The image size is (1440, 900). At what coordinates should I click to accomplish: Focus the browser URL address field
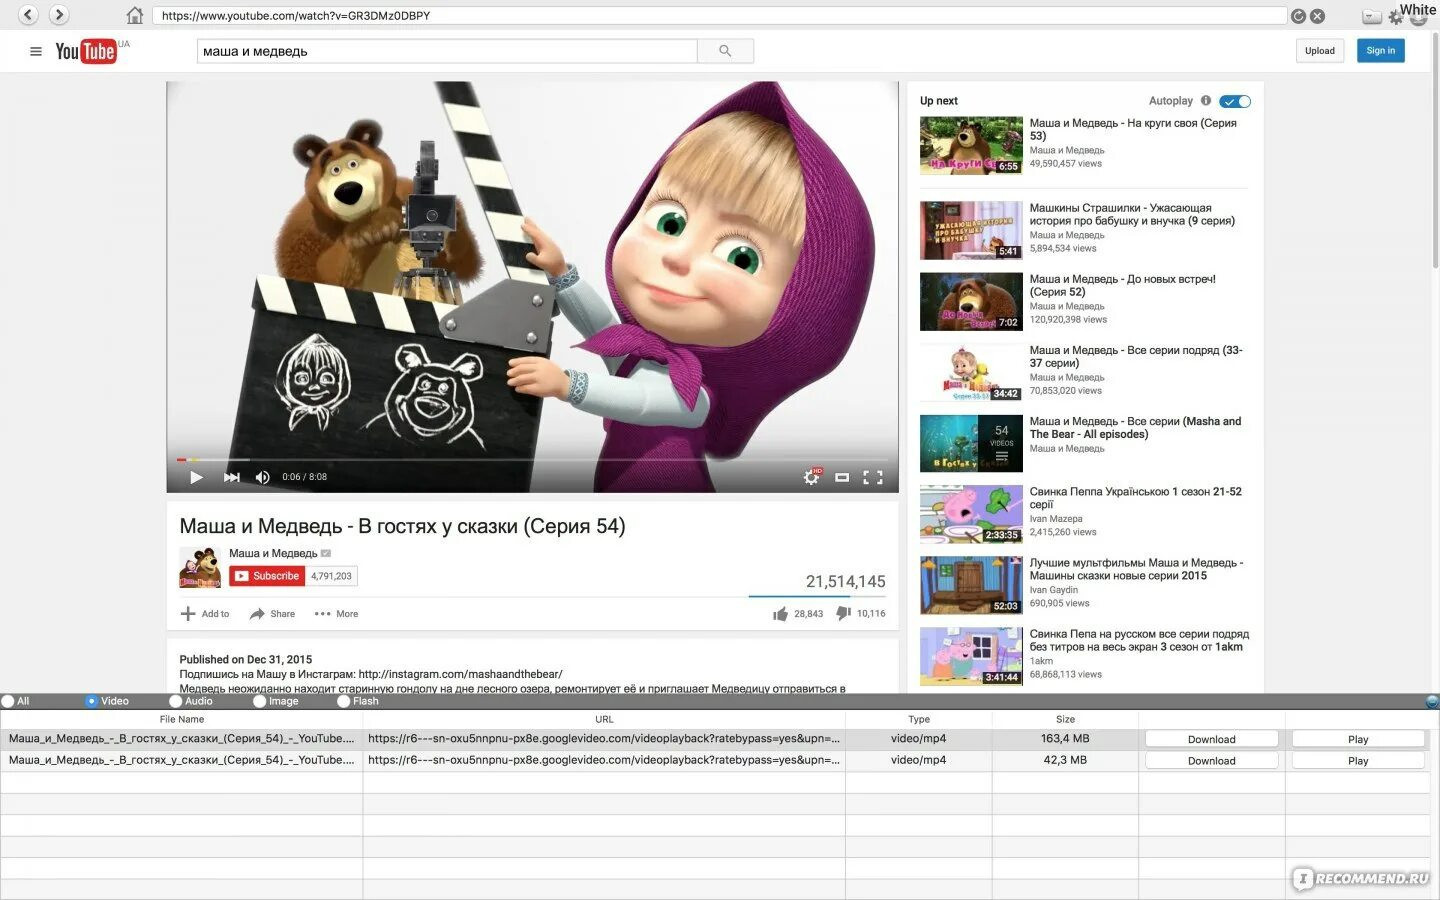[720, 16]
